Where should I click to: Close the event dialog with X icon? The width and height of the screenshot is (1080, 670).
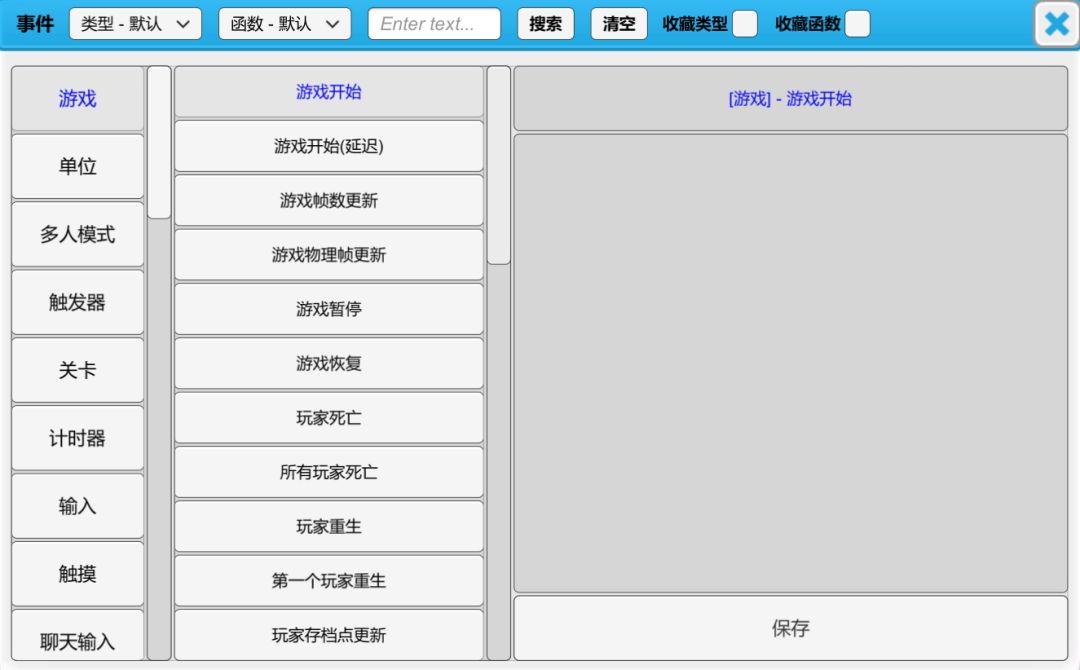[1056, 24]
